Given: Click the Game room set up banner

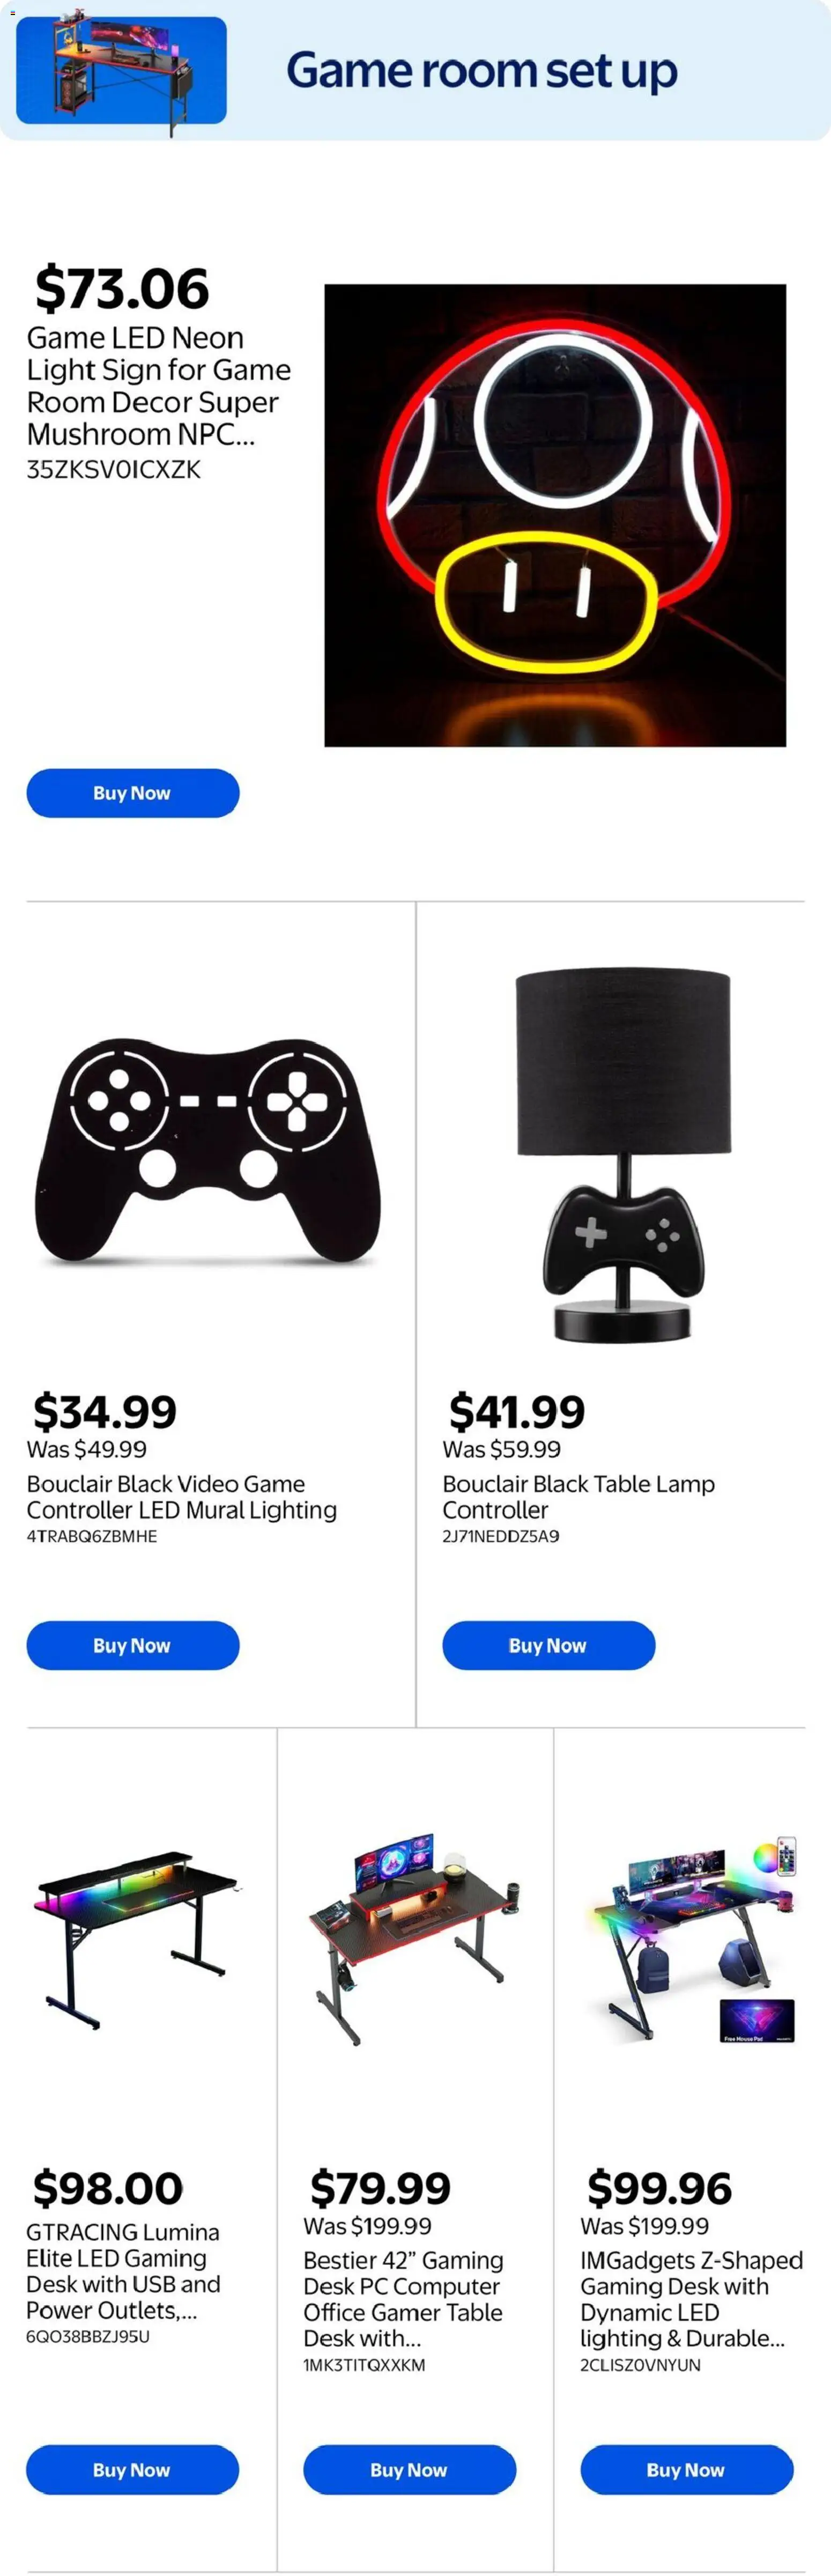Looking at the screenshot, I should coord(415,70).
